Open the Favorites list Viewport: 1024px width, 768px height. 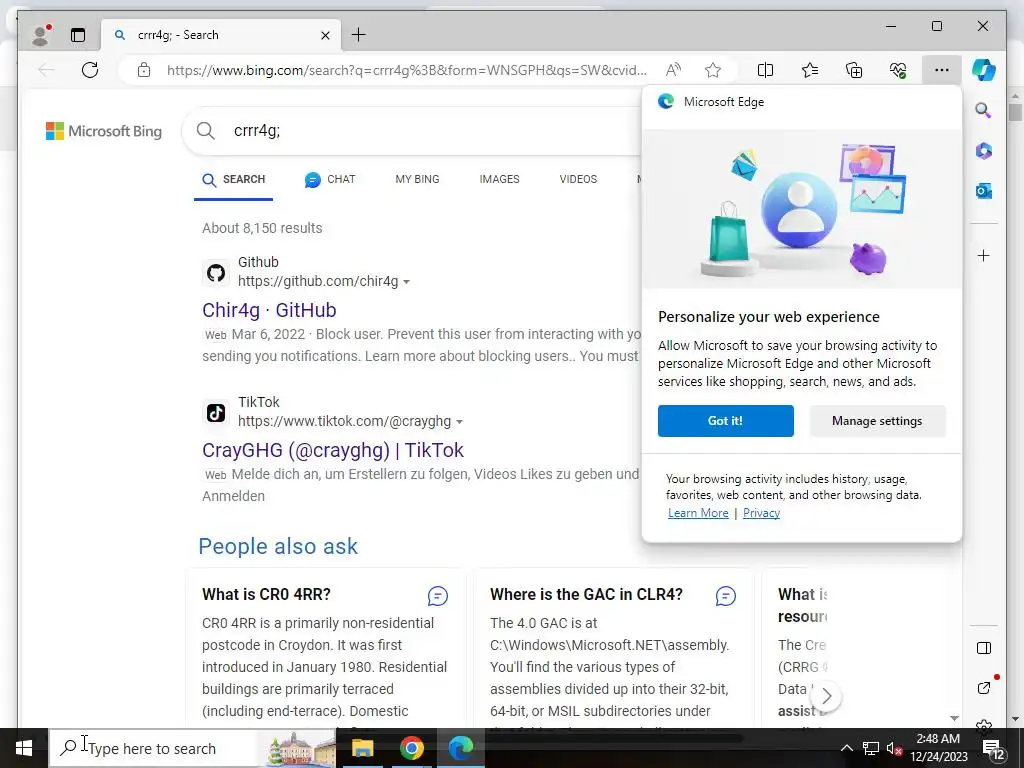(810, 70)
